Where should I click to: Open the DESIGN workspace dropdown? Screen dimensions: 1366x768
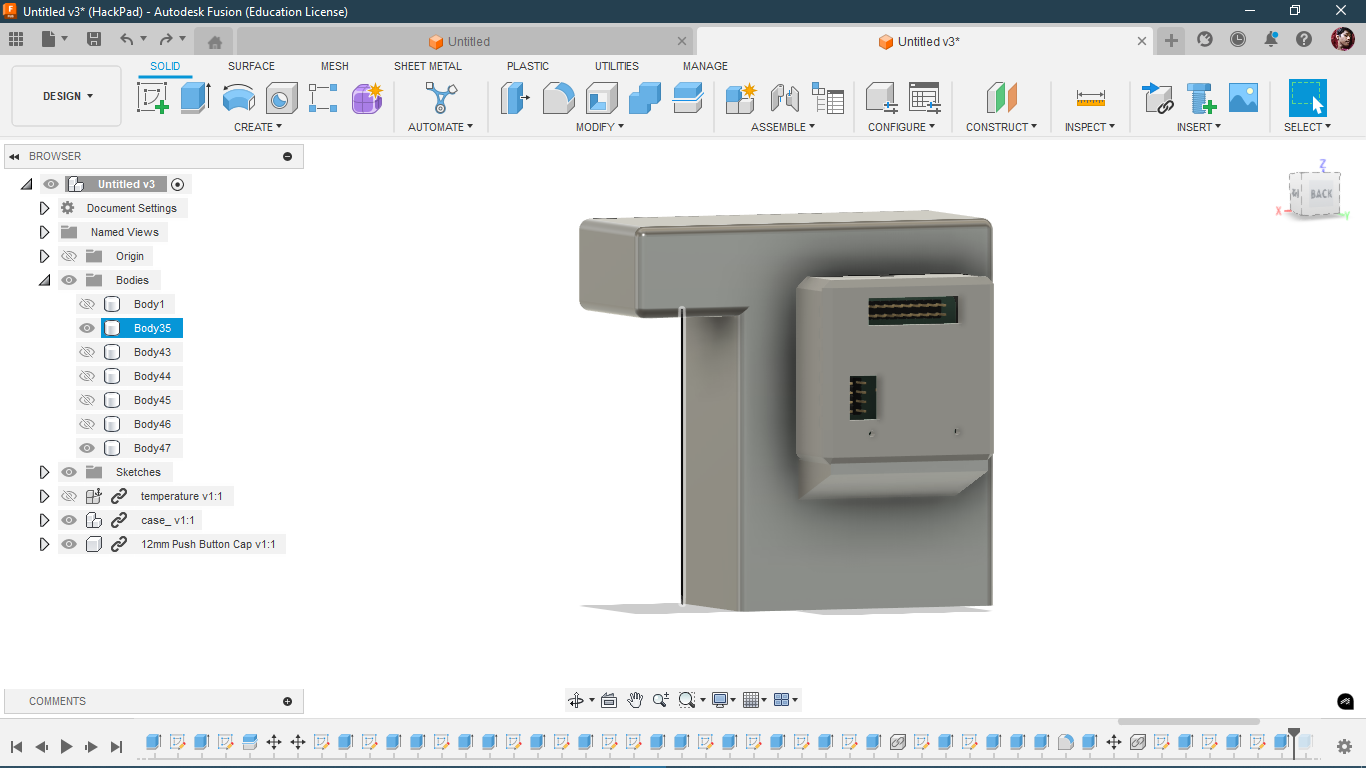67,96
